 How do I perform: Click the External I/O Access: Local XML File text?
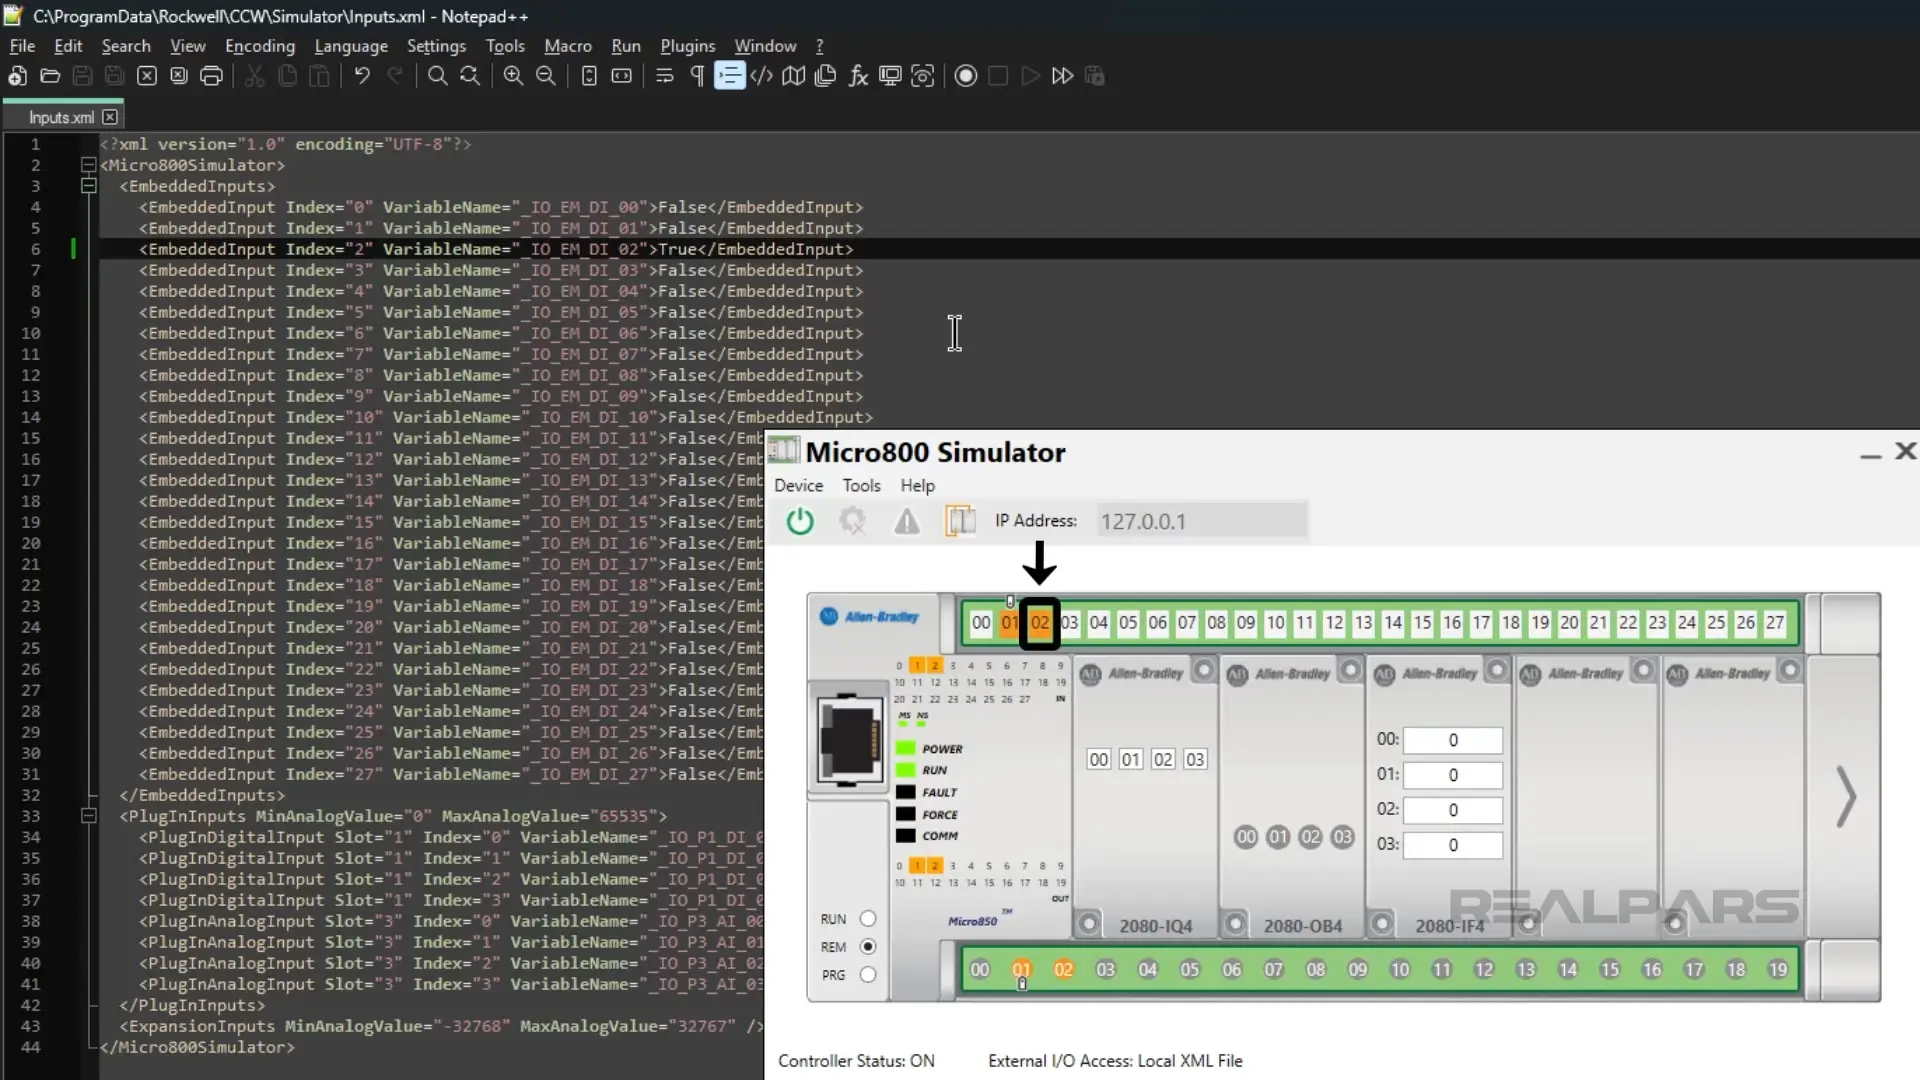tap(1115, 1061)
